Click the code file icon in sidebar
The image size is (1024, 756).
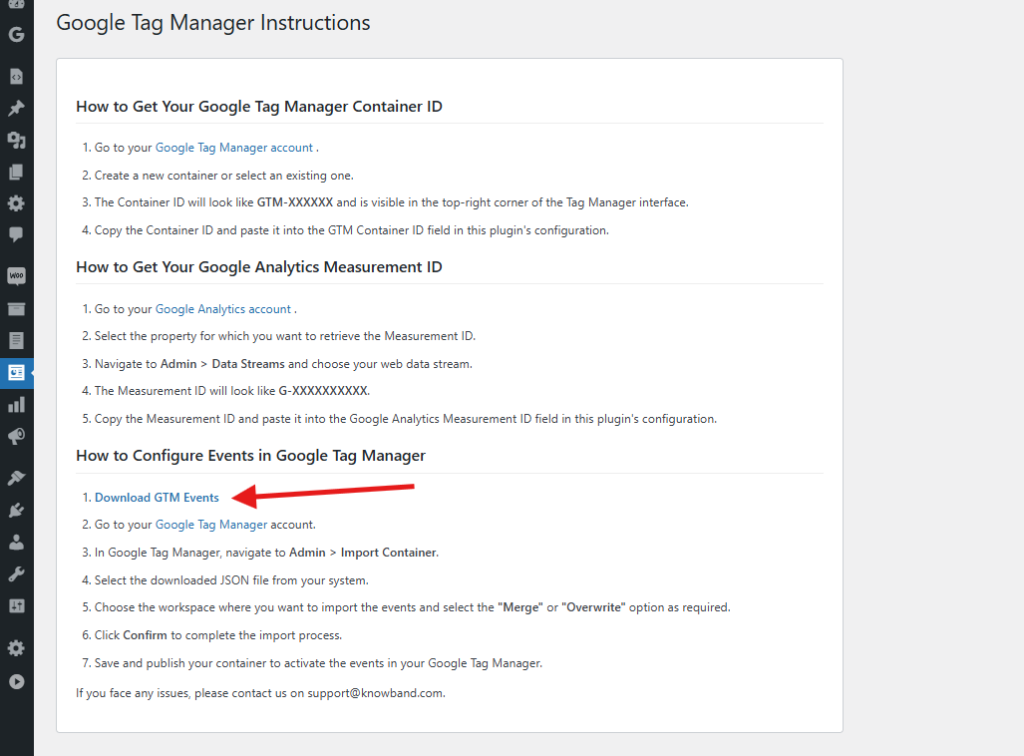pos(16,76)
